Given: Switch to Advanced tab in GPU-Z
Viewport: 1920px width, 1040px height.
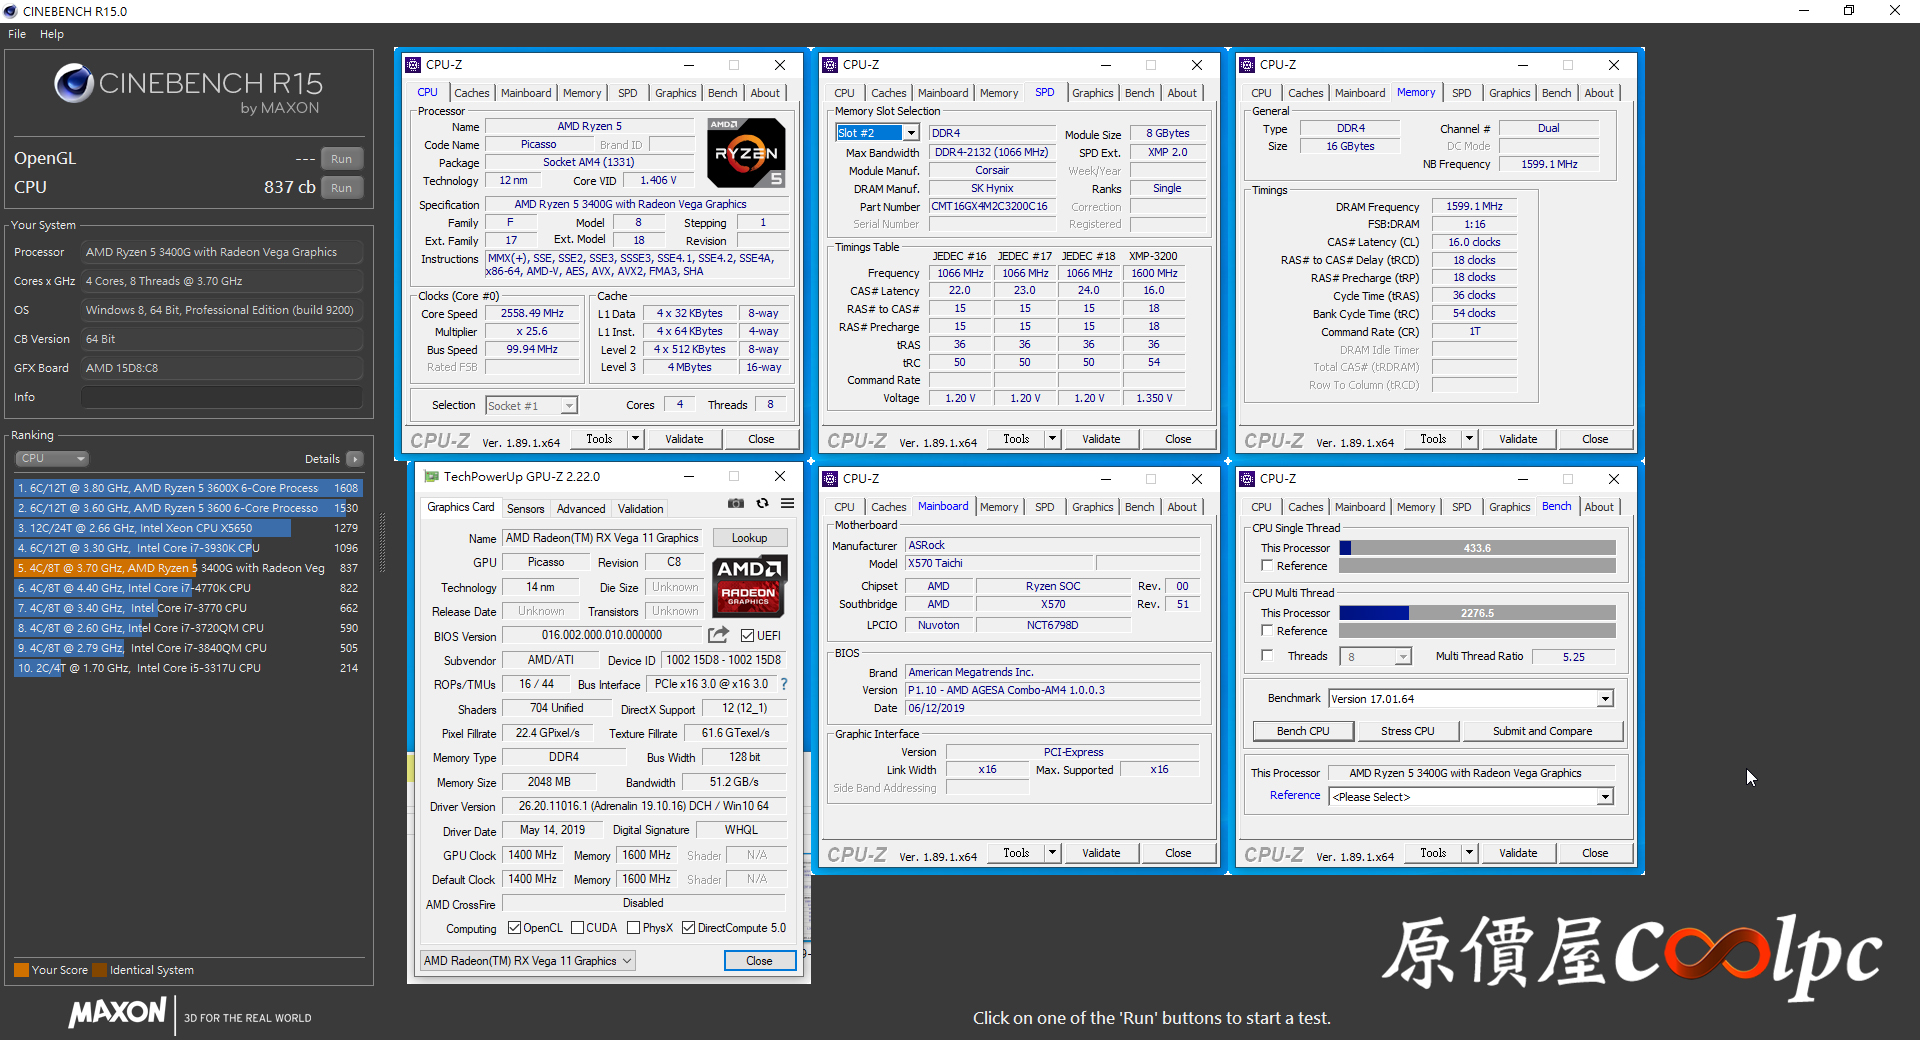Looking at the screenshot, I should [x=581, y=509].
